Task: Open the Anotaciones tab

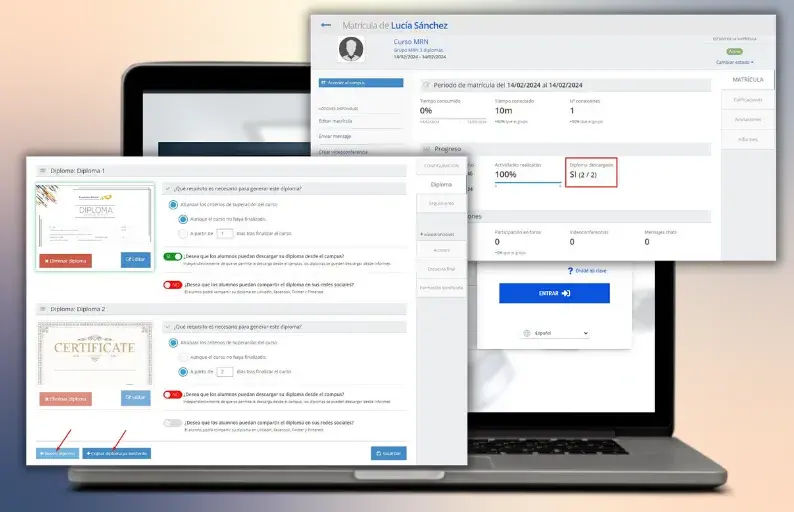Action: pyautogui.click(x=747, y=120)
